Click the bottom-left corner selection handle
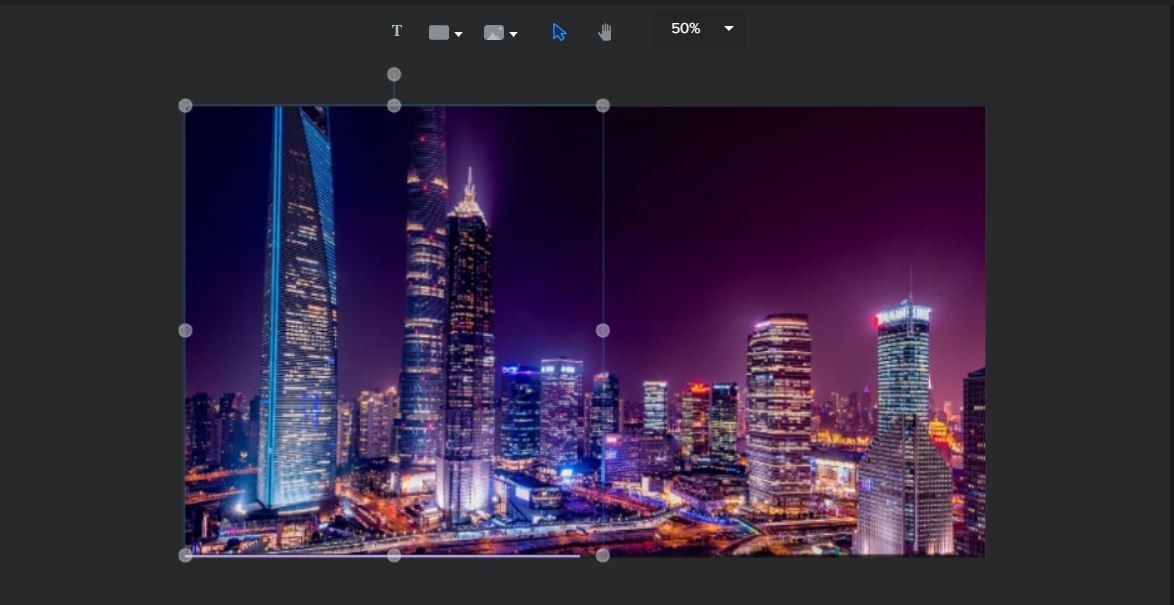 (186, 555)
